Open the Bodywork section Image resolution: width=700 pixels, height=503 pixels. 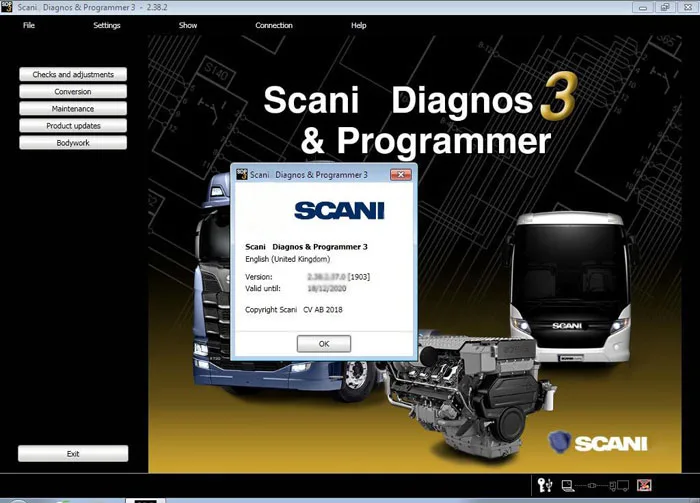73,143
